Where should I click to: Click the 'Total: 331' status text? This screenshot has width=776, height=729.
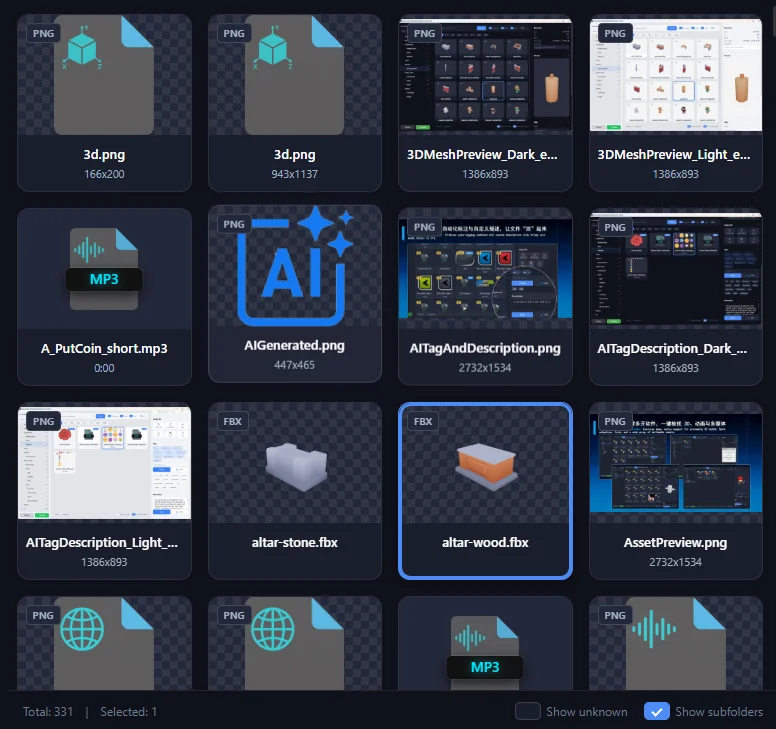point(48,712)
